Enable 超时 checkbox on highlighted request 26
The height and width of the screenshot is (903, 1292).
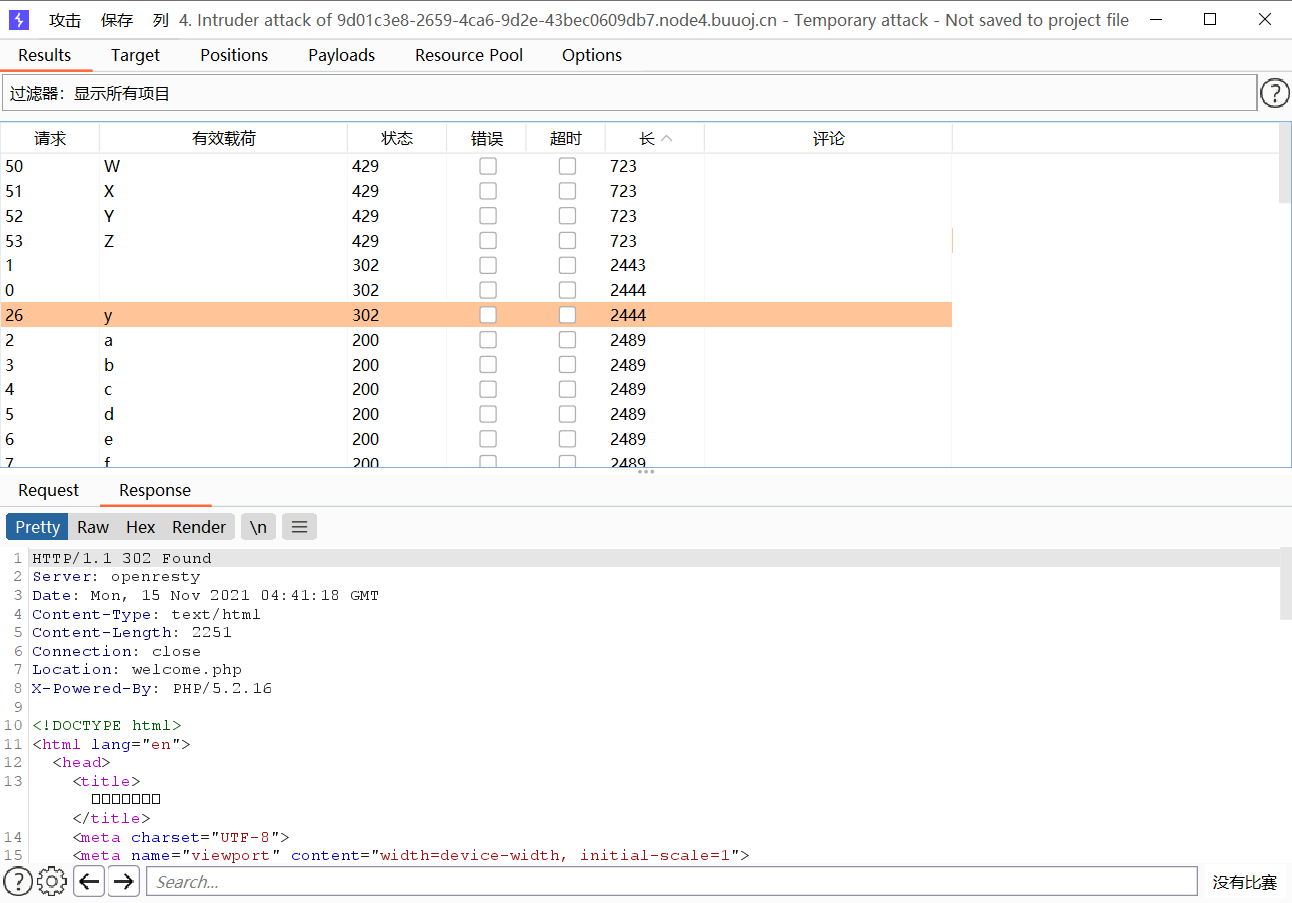click(x=567, y=315)
